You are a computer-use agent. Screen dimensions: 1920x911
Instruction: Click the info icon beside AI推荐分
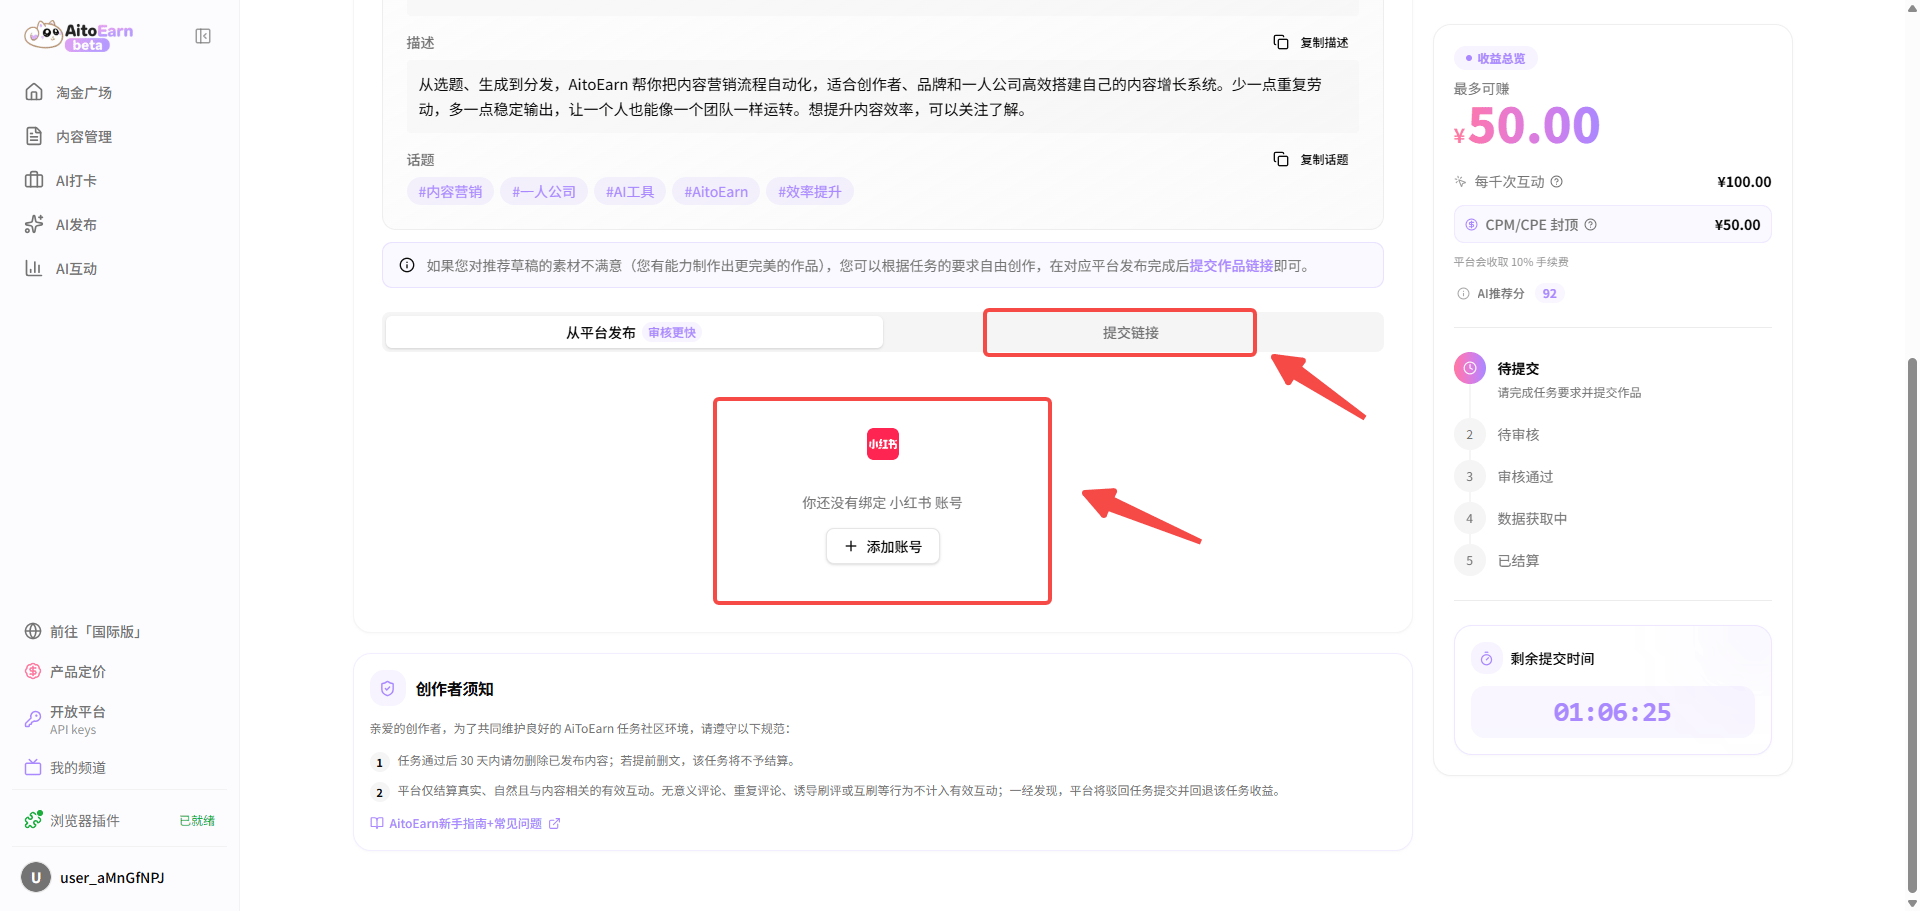pyautogui.click(x=1463, y=293)
